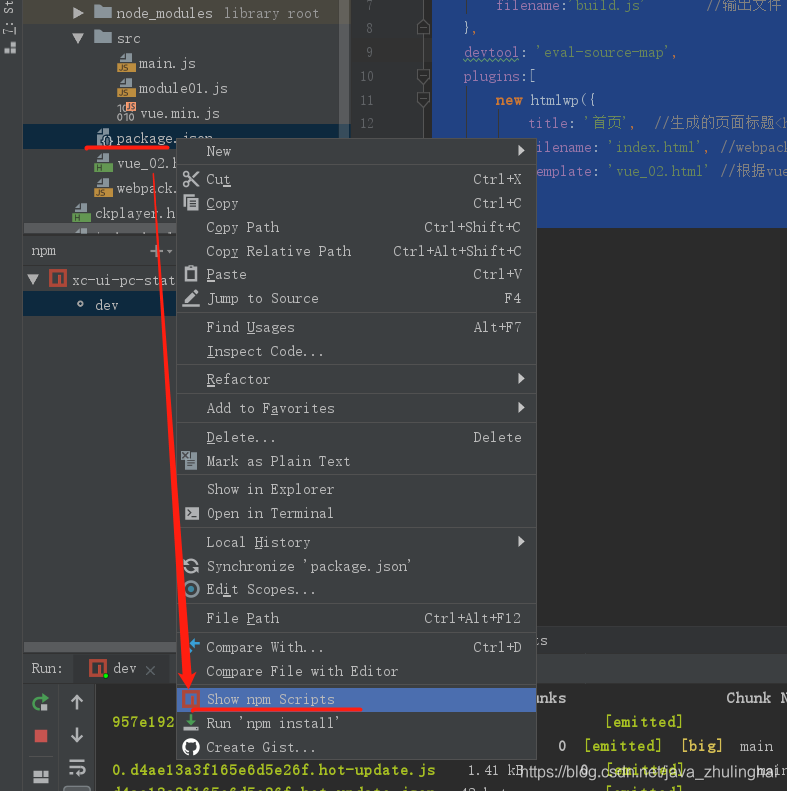The width and height of the screenshot is (787, 791).
Task: Collapse the xc-ui-pc-stat npm tree node
Action: click(33, 279)
